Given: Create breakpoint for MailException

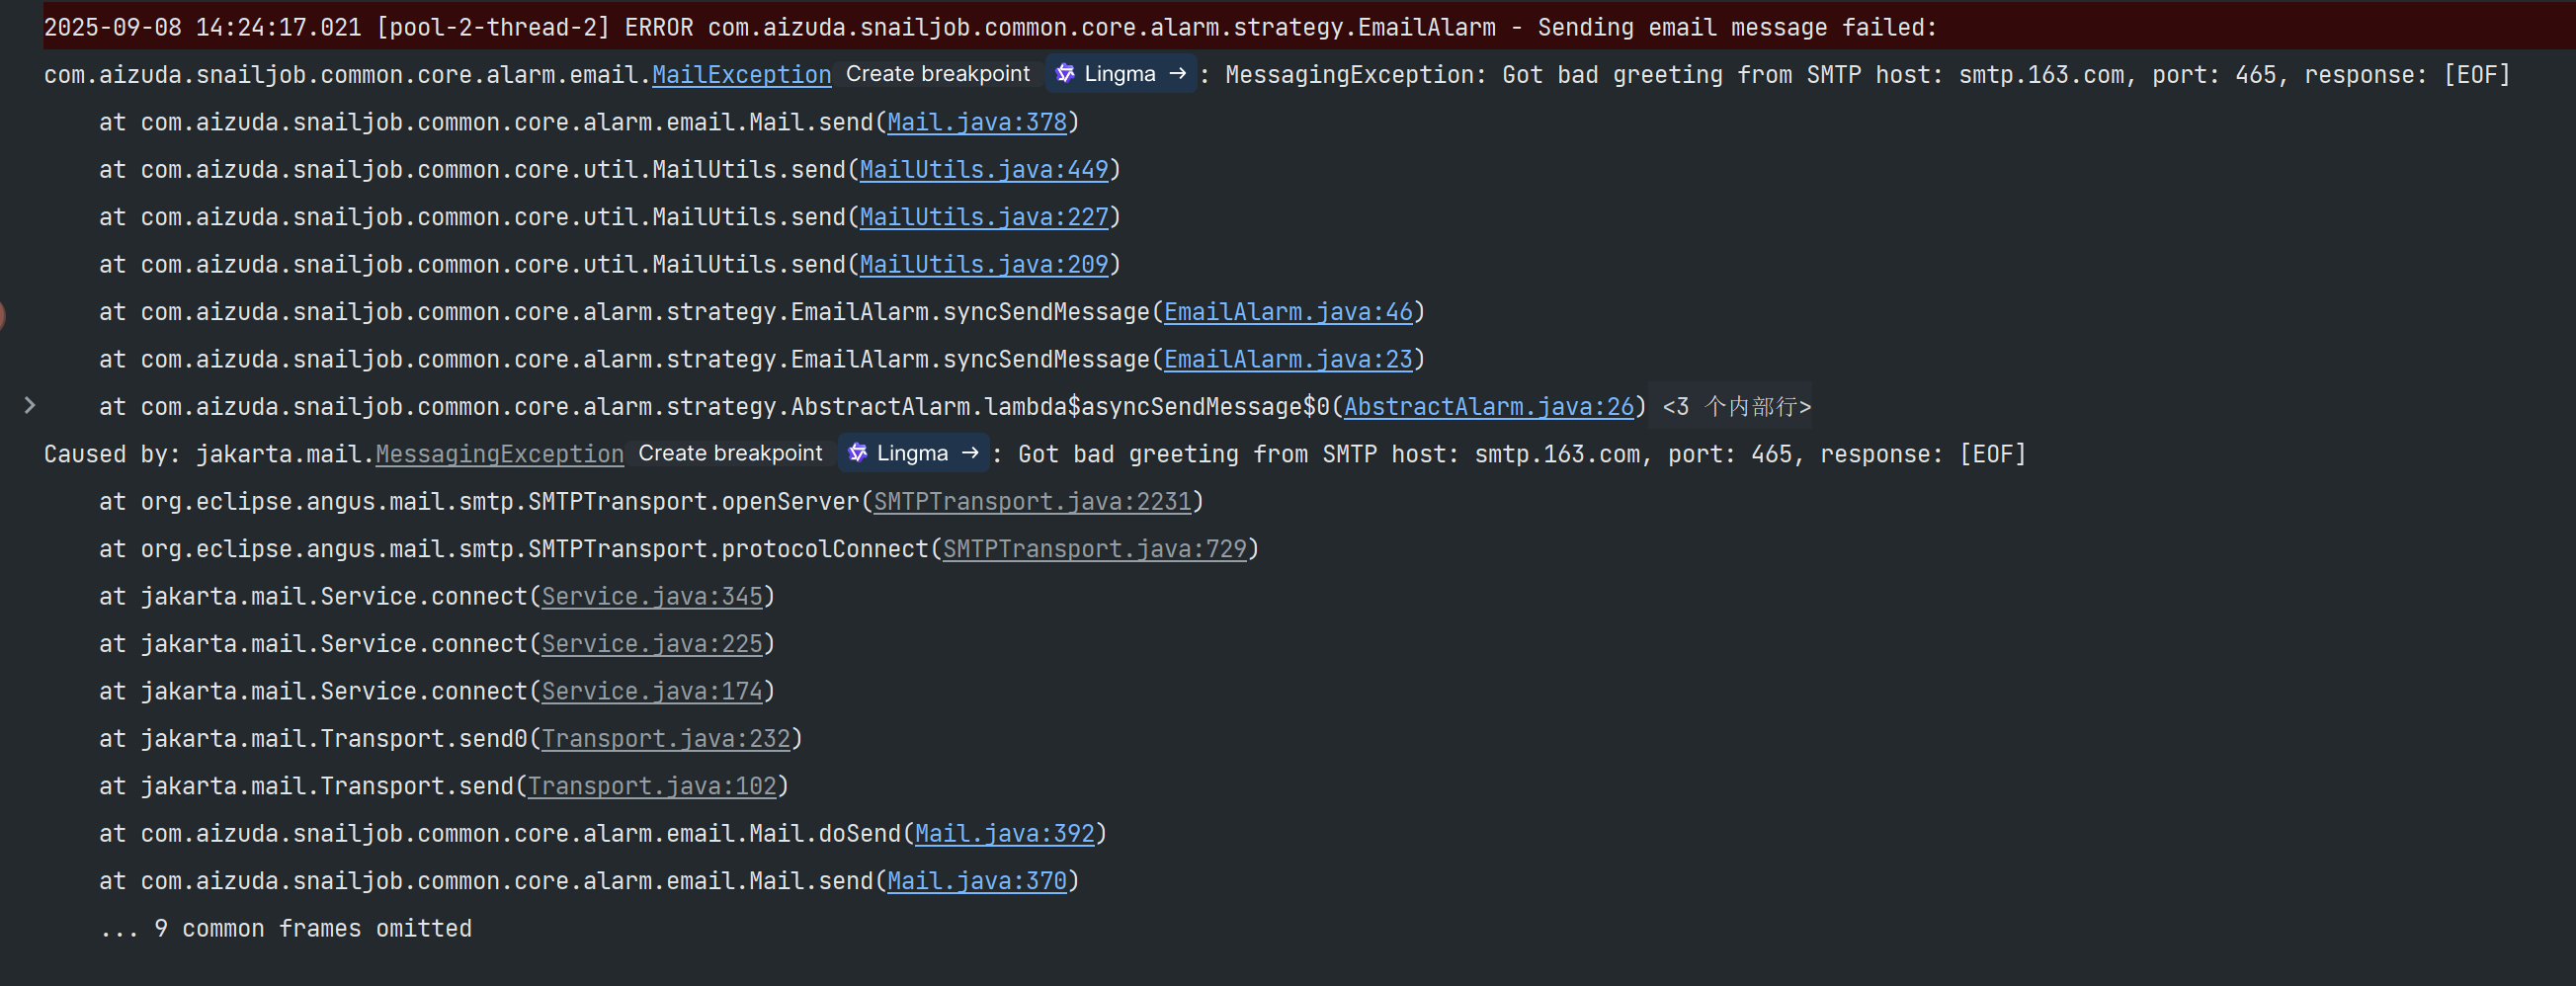Looking at the screenshot, I should point(937,74).
